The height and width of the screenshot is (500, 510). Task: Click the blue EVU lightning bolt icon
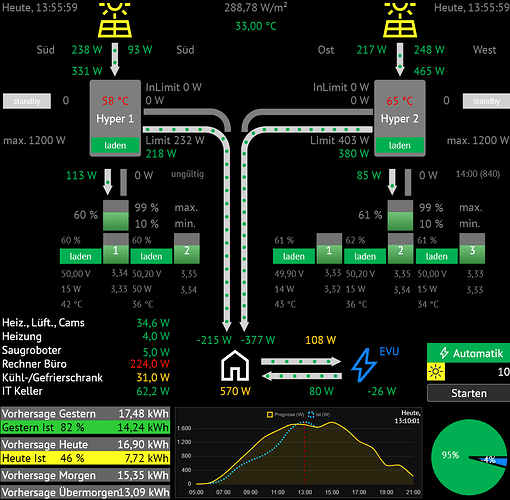(364, 365)
